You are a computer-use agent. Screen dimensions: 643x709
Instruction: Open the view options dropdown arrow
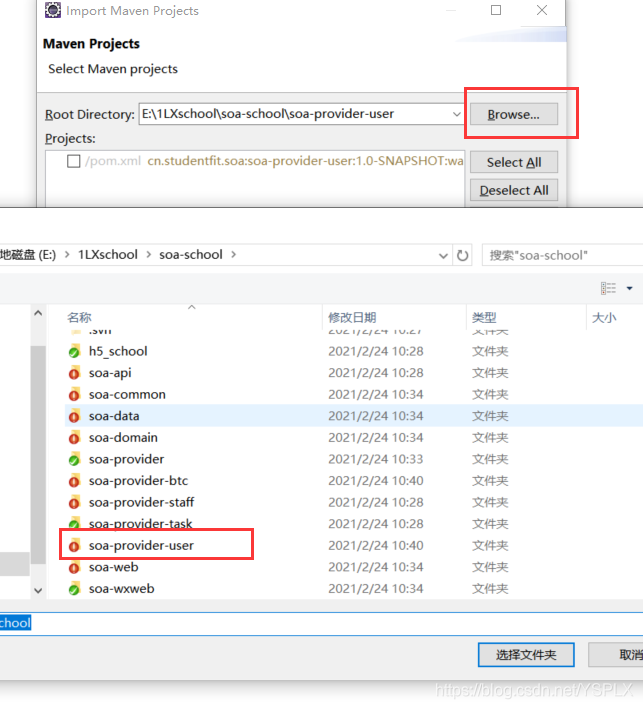pos(629,288)
